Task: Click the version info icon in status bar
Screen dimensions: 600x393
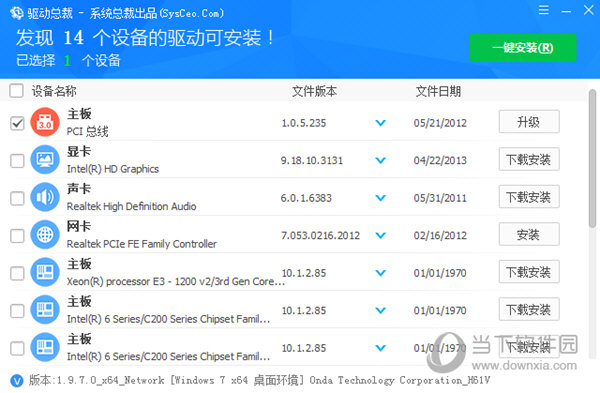Action: coord(16,380)
